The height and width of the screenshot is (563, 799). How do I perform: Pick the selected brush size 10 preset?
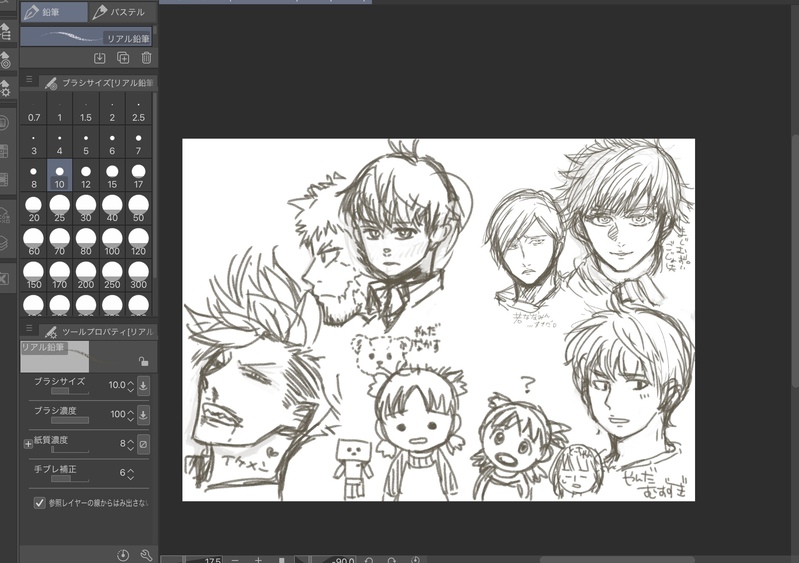(60, 175)
